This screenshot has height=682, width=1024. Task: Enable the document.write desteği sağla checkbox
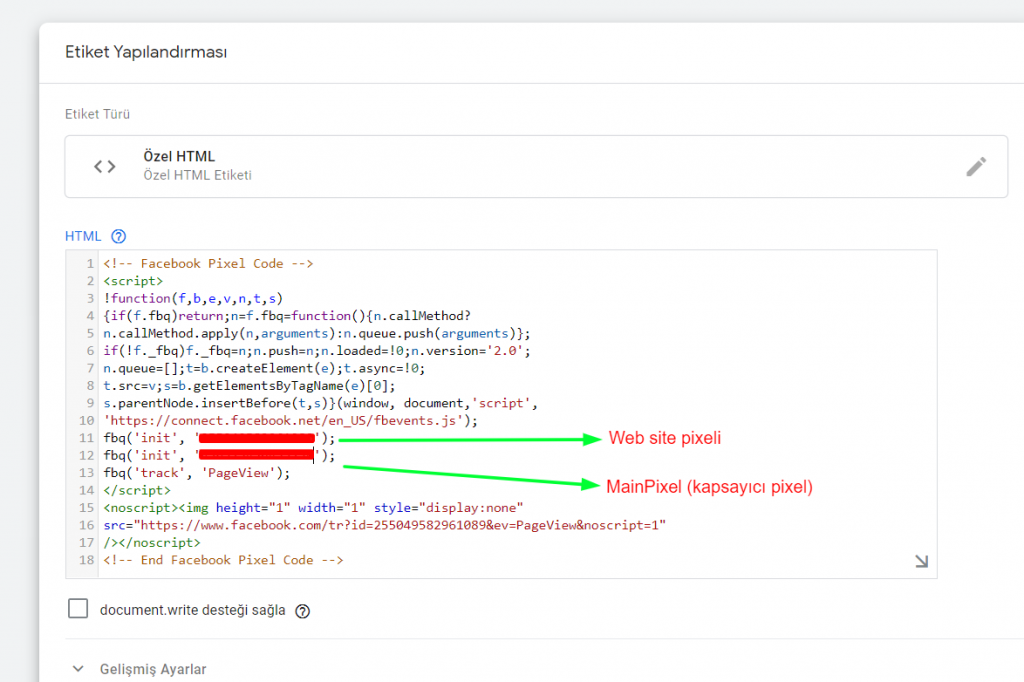78,609
